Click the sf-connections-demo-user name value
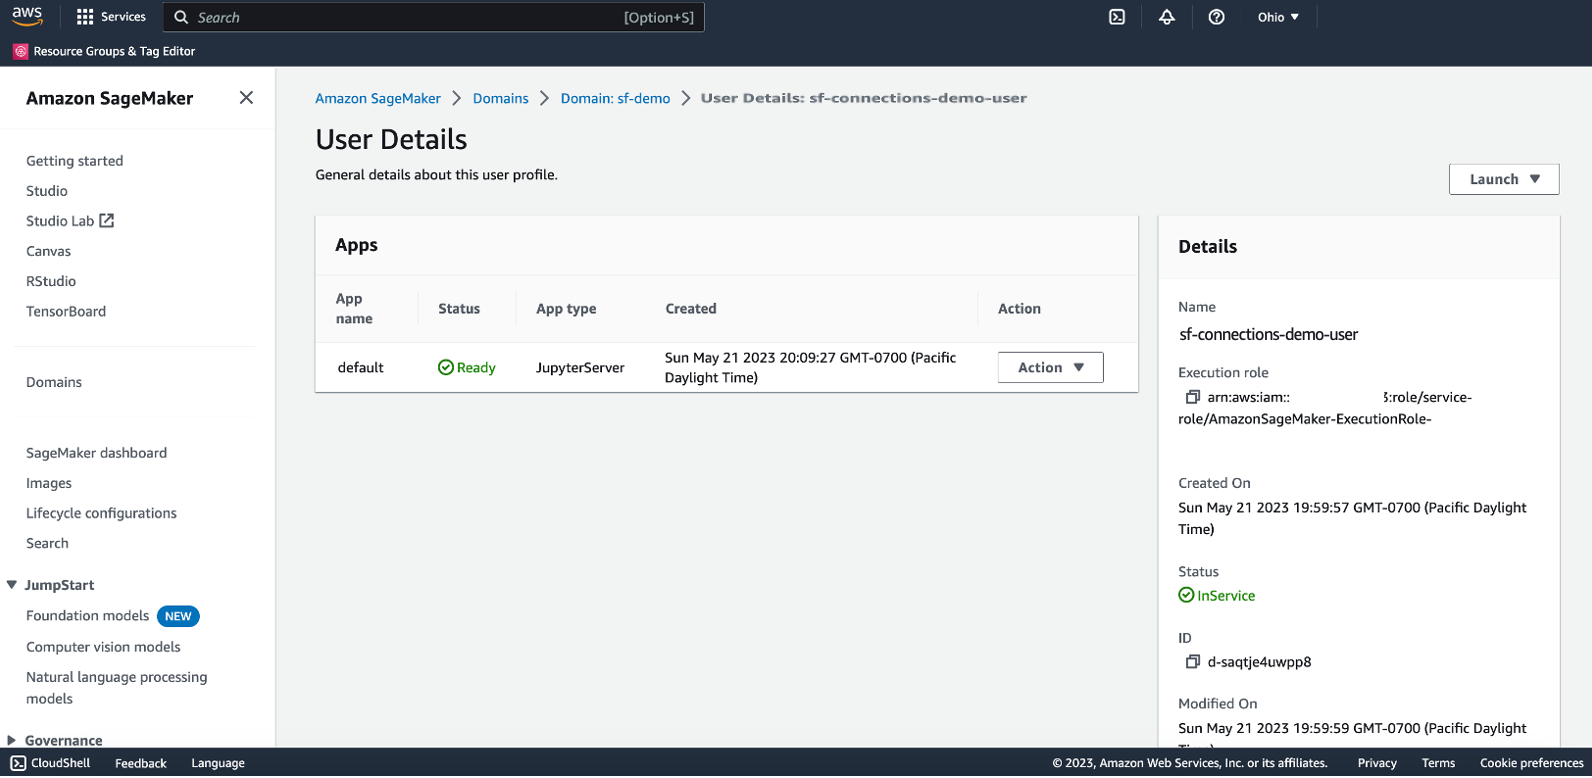 pos(1269,335)
